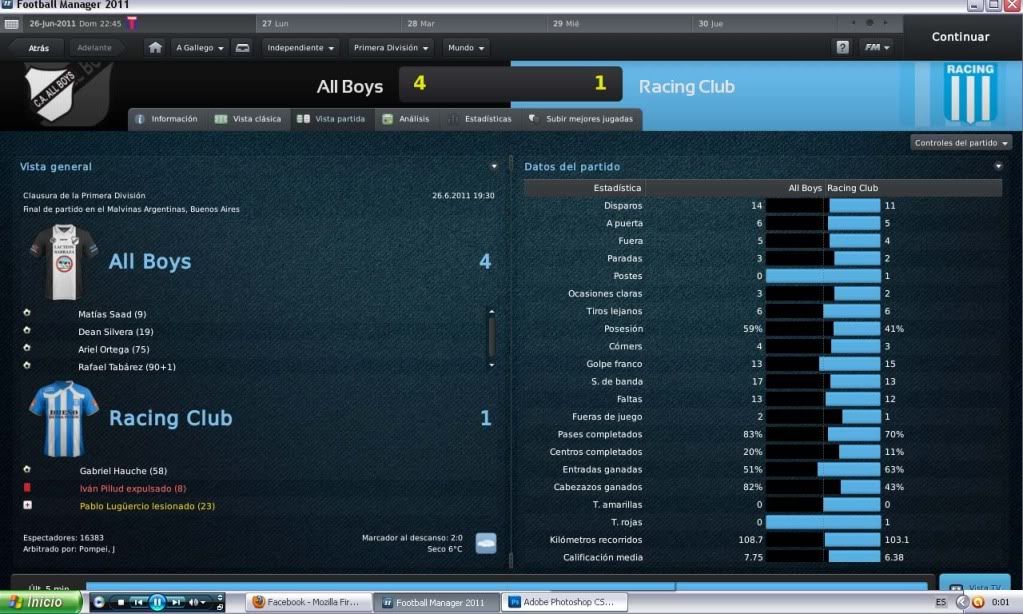Click the Racing Club crest
This screenshot has height=614, width=1023.
pyautogui.click(x=970, y=93)
